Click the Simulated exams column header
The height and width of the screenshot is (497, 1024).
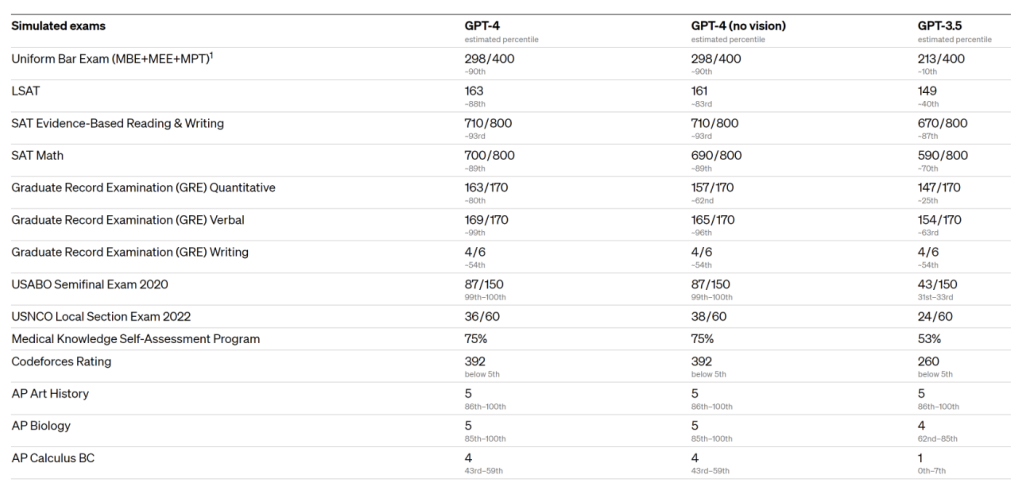coord(58,26)
